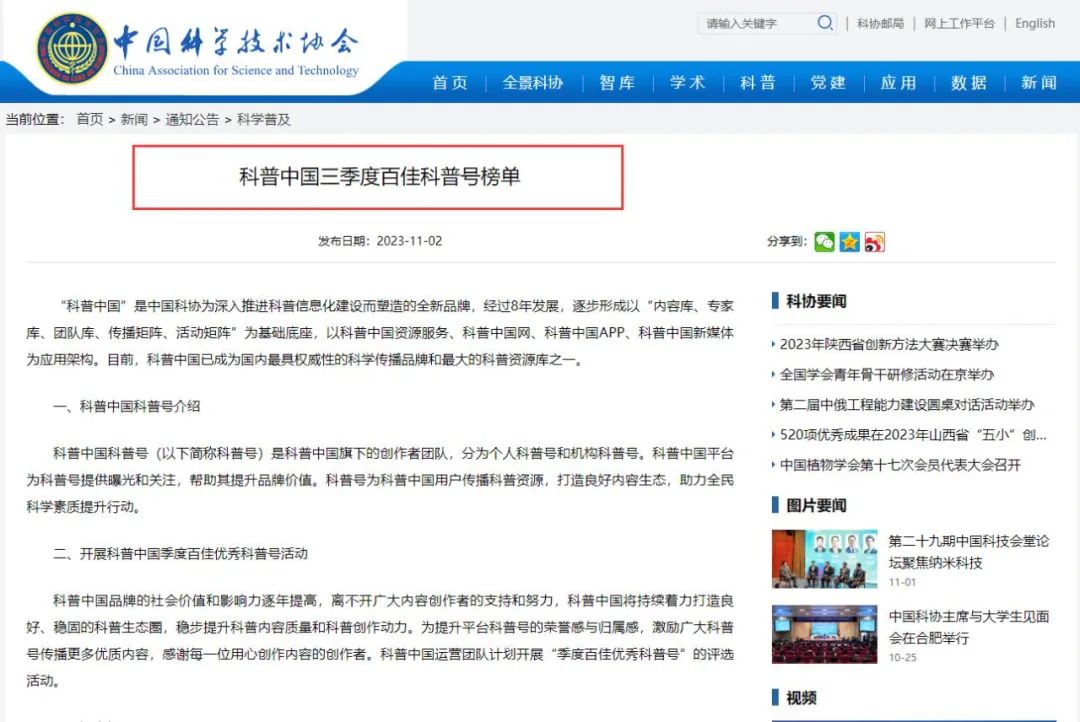Screen dimensions: 1080x722
Task: Go to 科学普及 in breadcrumb
Action: click(x=264, y=119)
